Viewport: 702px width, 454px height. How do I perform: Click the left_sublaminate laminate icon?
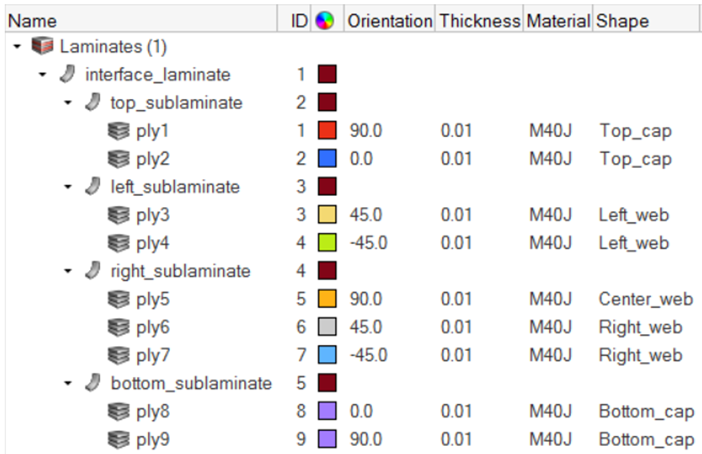pos(93,187)
